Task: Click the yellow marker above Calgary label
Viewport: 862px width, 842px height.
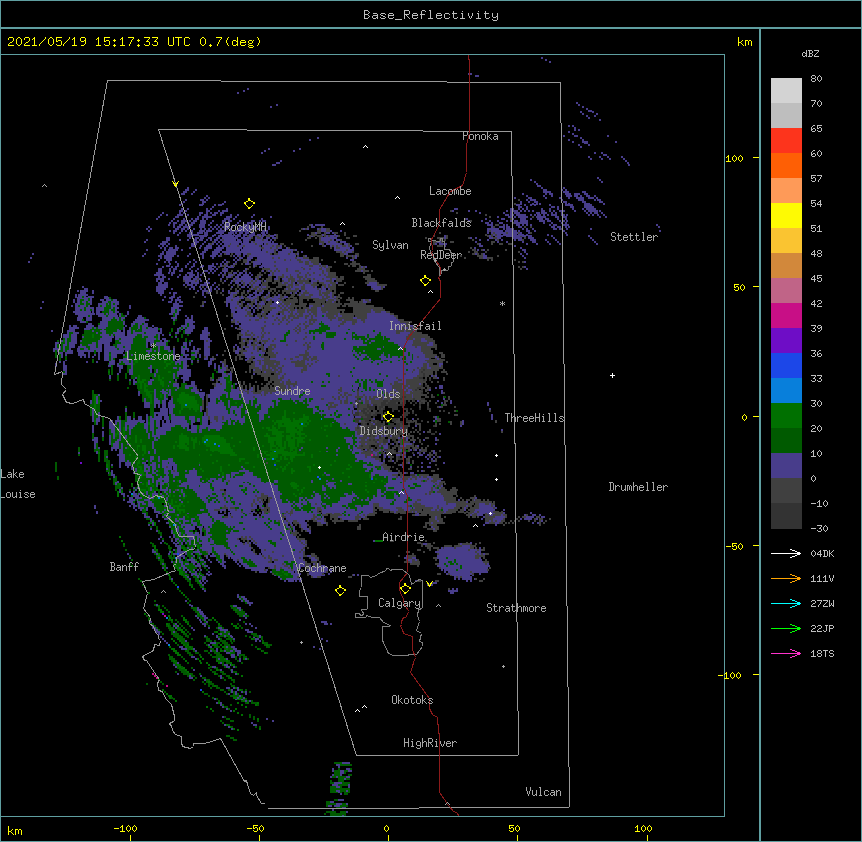Action: click(405, 589)
